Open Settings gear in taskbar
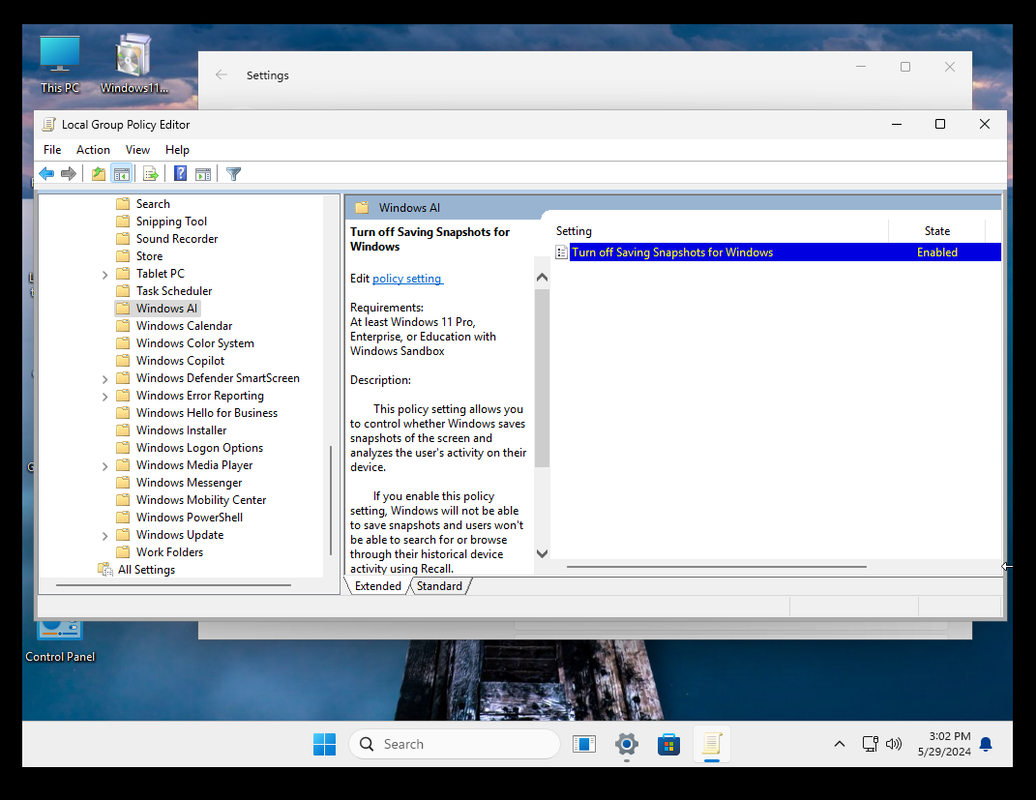Viewport: 1036px width, 800px height. [626, 745]
